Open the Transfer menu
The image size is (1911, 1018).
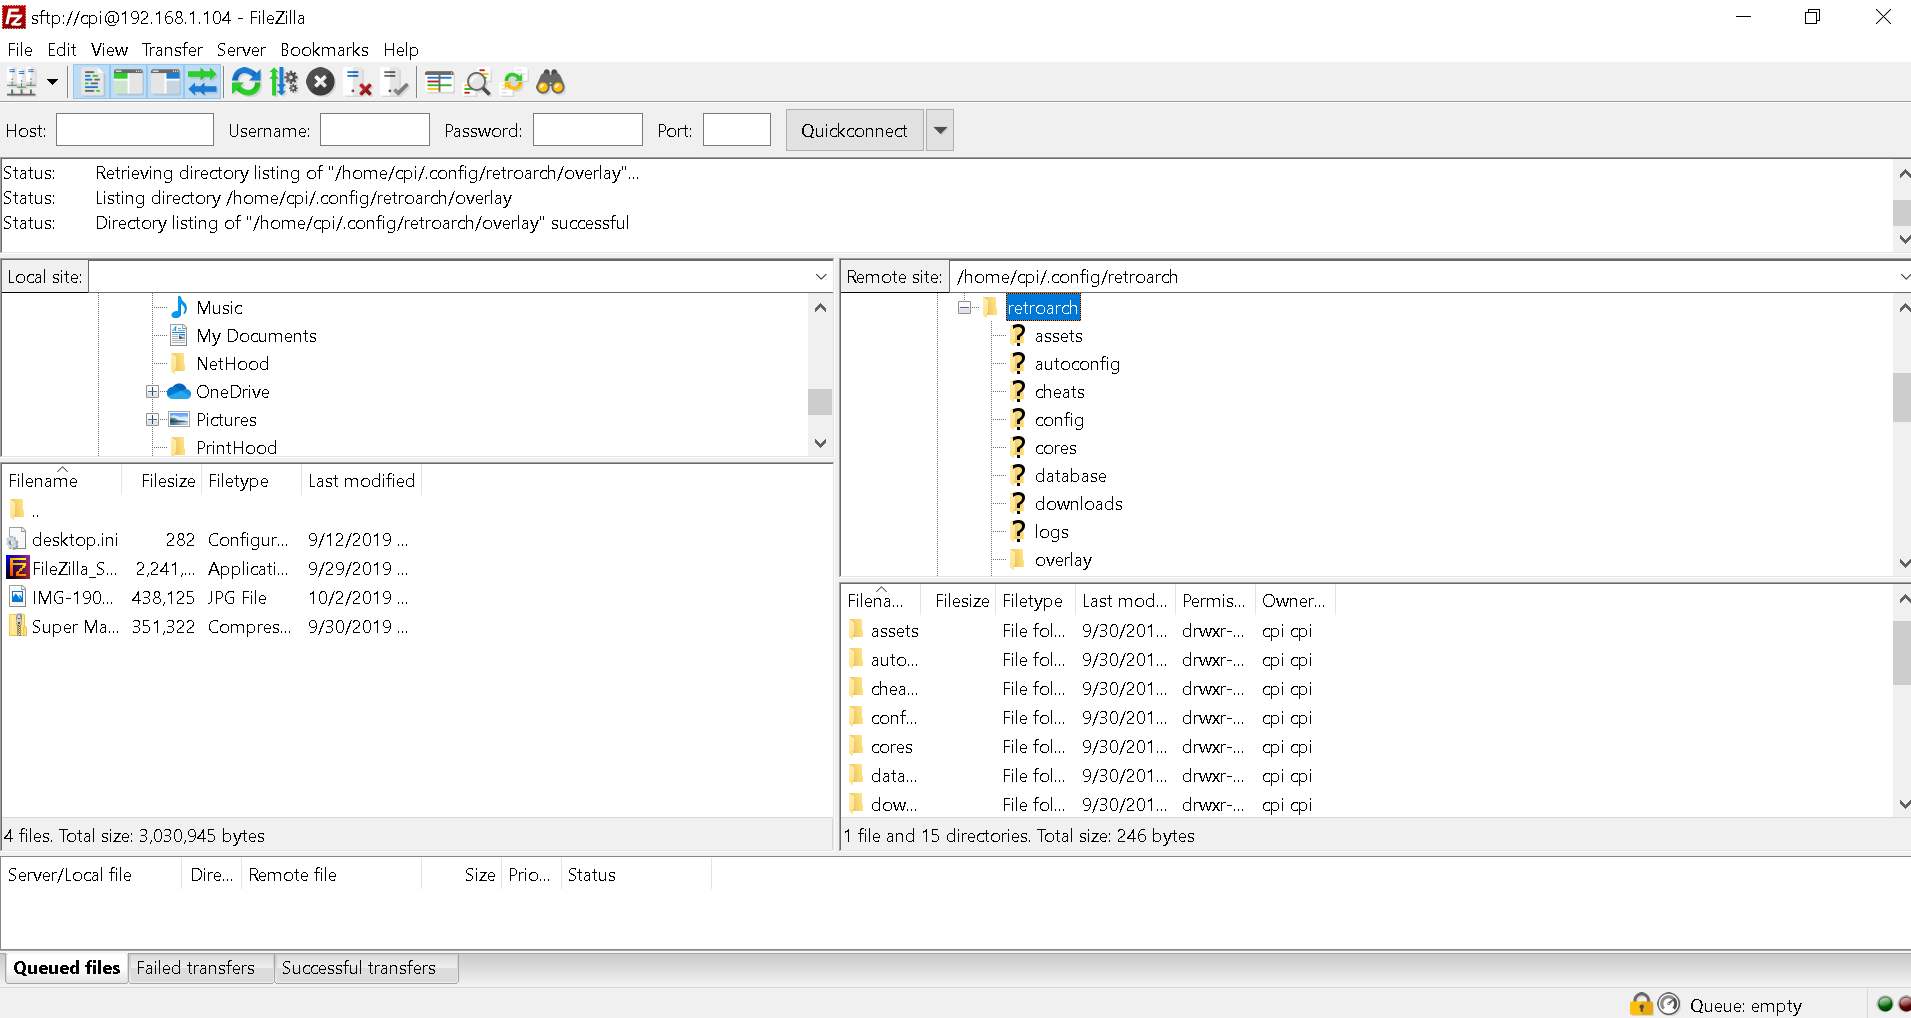click(x=172, y=49)
